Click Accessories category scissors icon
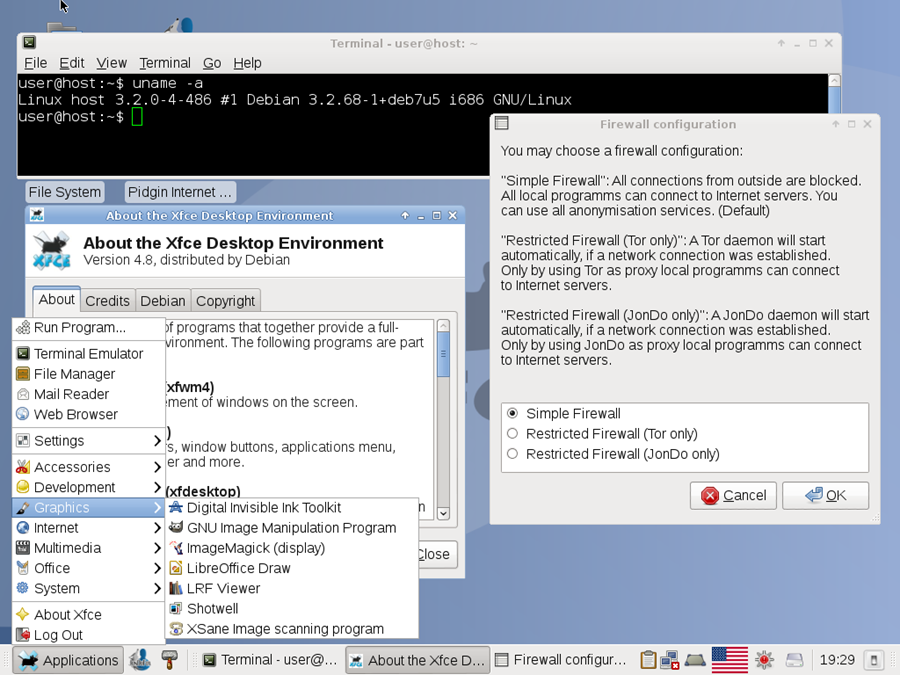 tap(22, 467)
